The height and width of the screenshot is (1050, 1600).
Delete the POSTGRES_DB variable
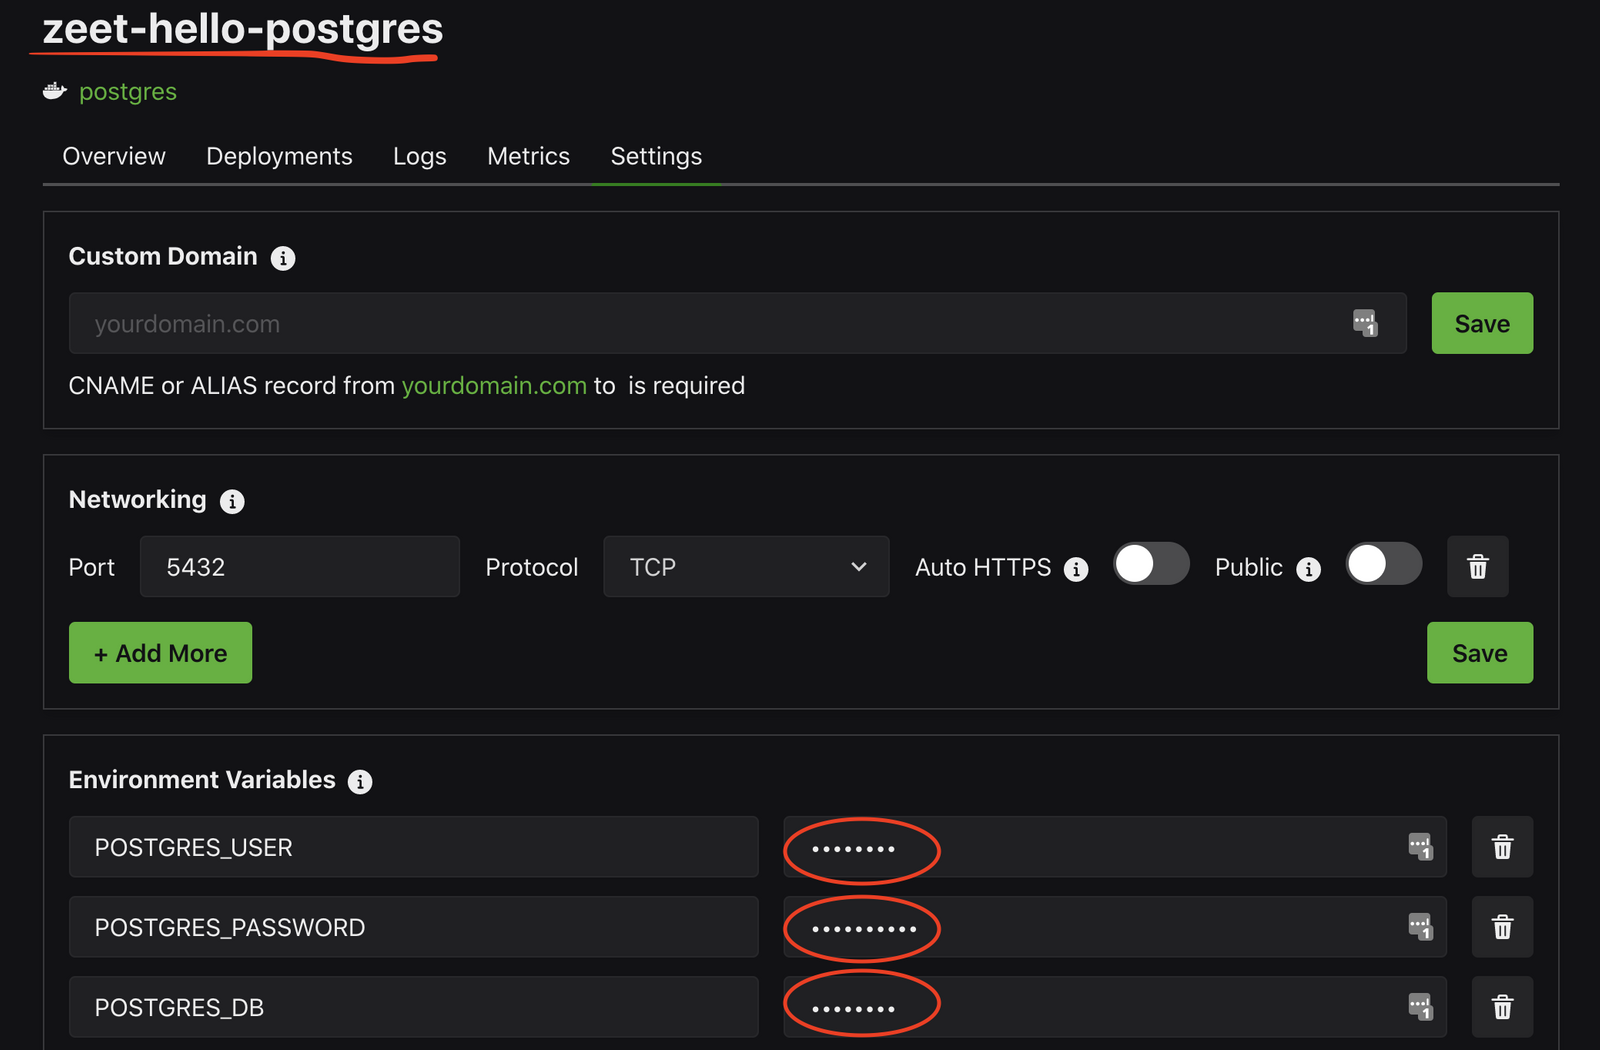pyautogui.click(x=1502, y=1007)
